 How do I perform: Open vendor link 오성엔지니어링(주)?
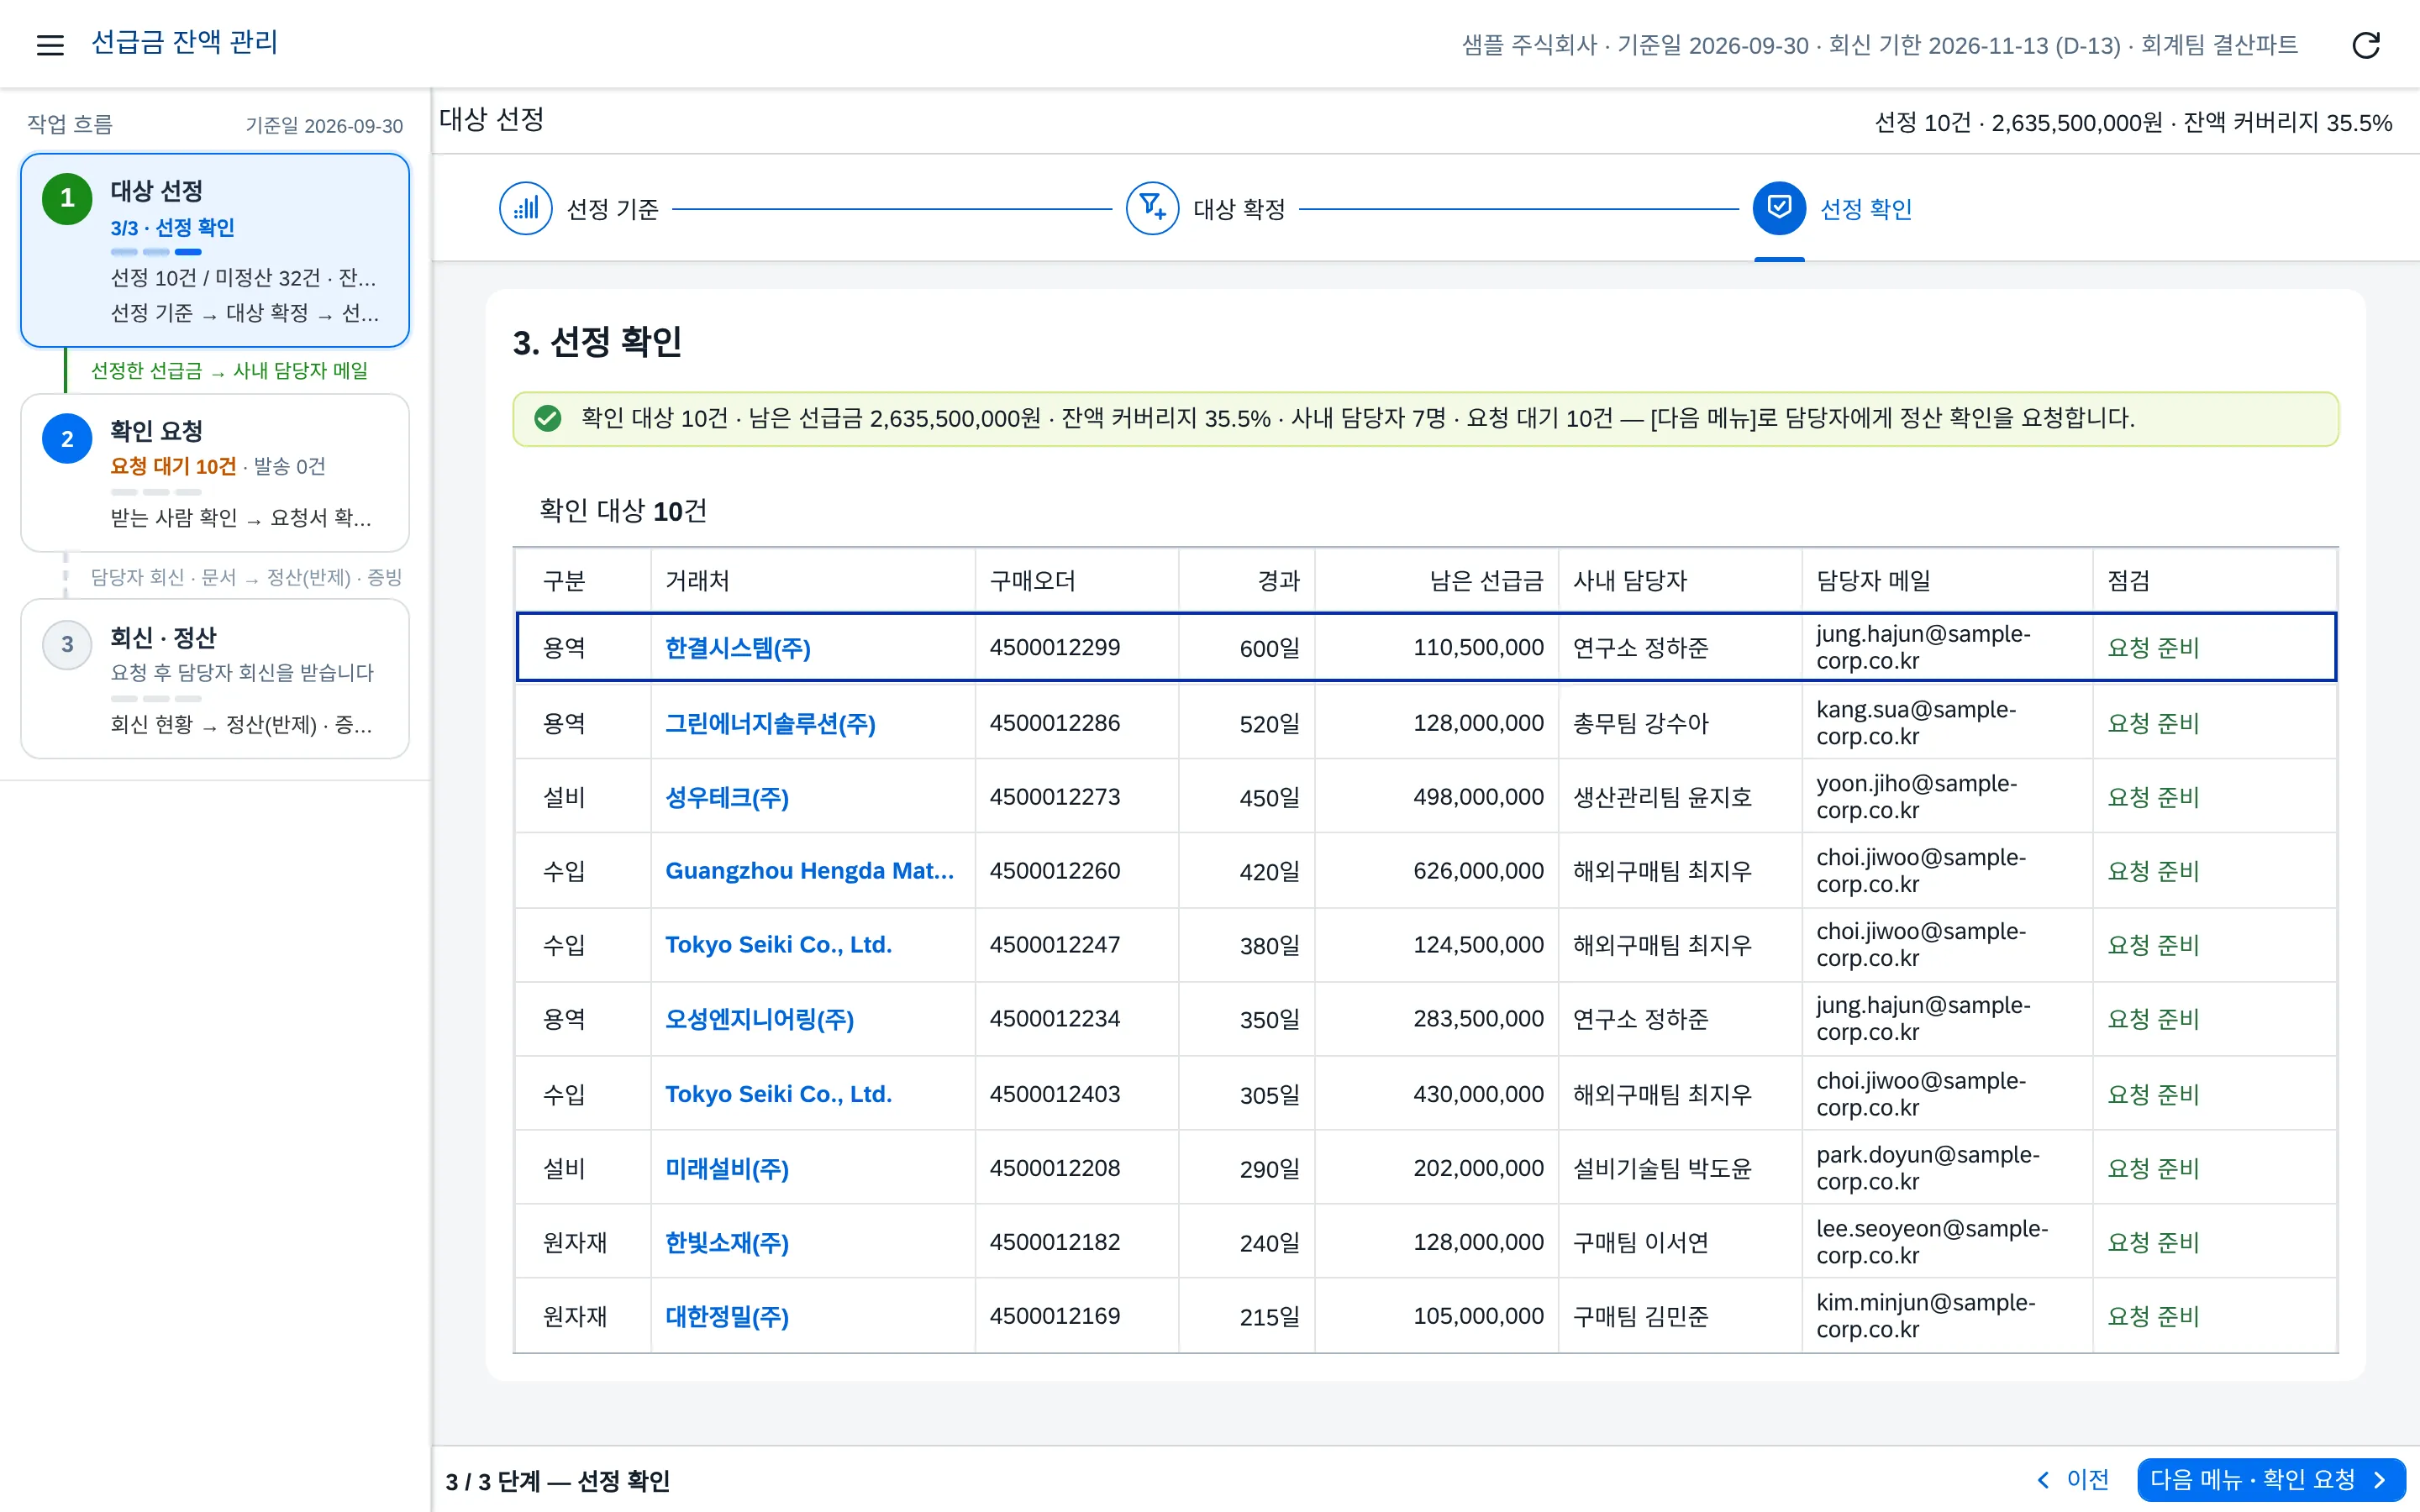coord(759,1019)
